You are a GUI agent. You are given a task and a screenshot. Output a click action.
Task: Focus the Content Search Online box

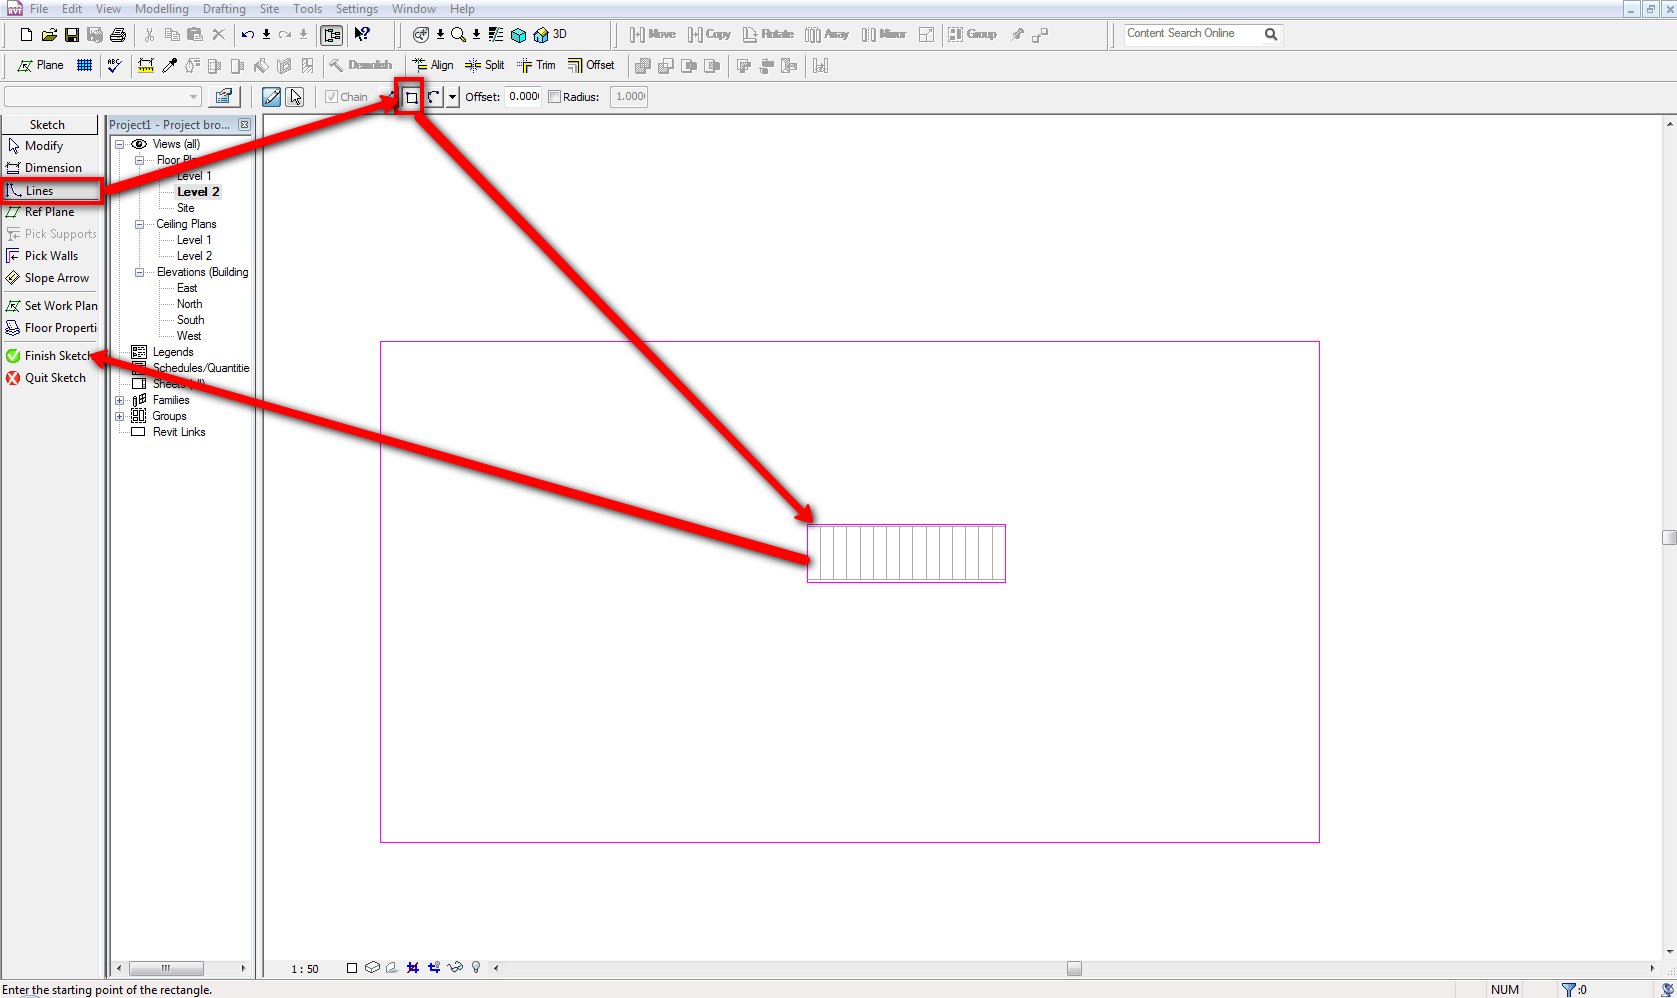pyautogui.click(x=1195, y=34)
